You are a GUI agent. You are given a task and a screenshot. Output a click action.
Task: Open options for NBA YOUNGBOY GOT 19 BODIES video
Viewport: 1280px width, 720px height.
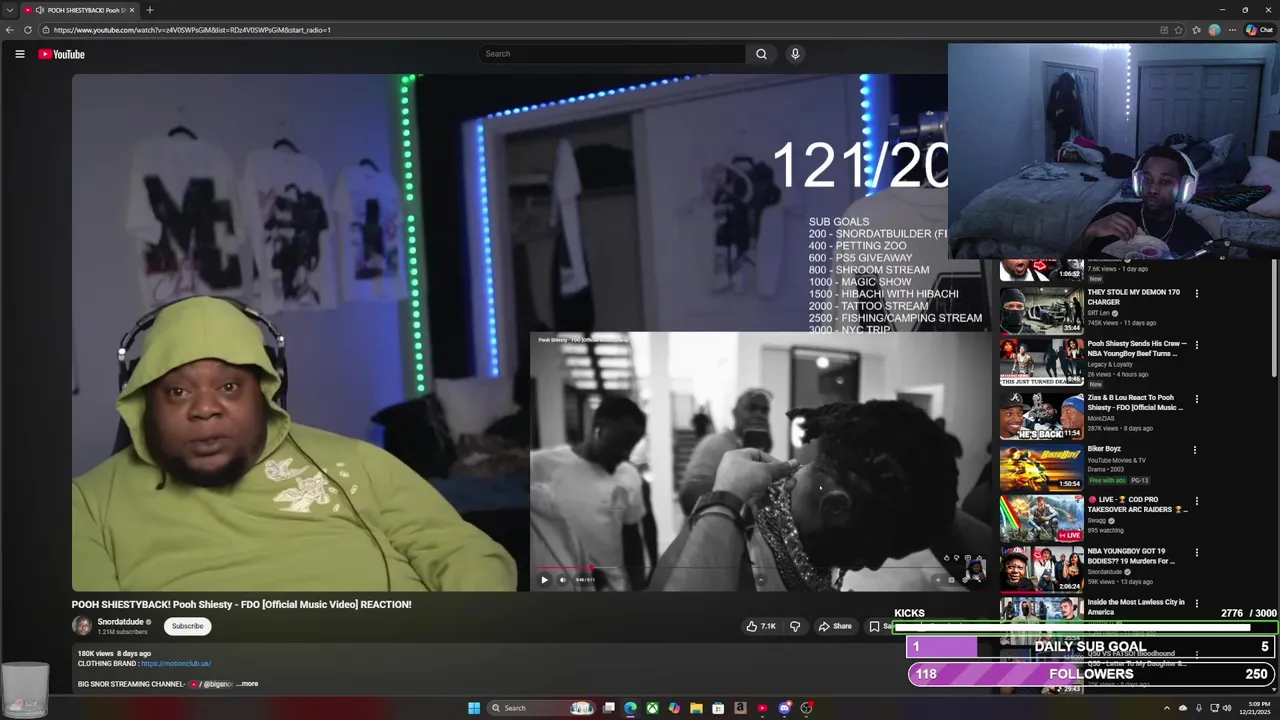1196,552
